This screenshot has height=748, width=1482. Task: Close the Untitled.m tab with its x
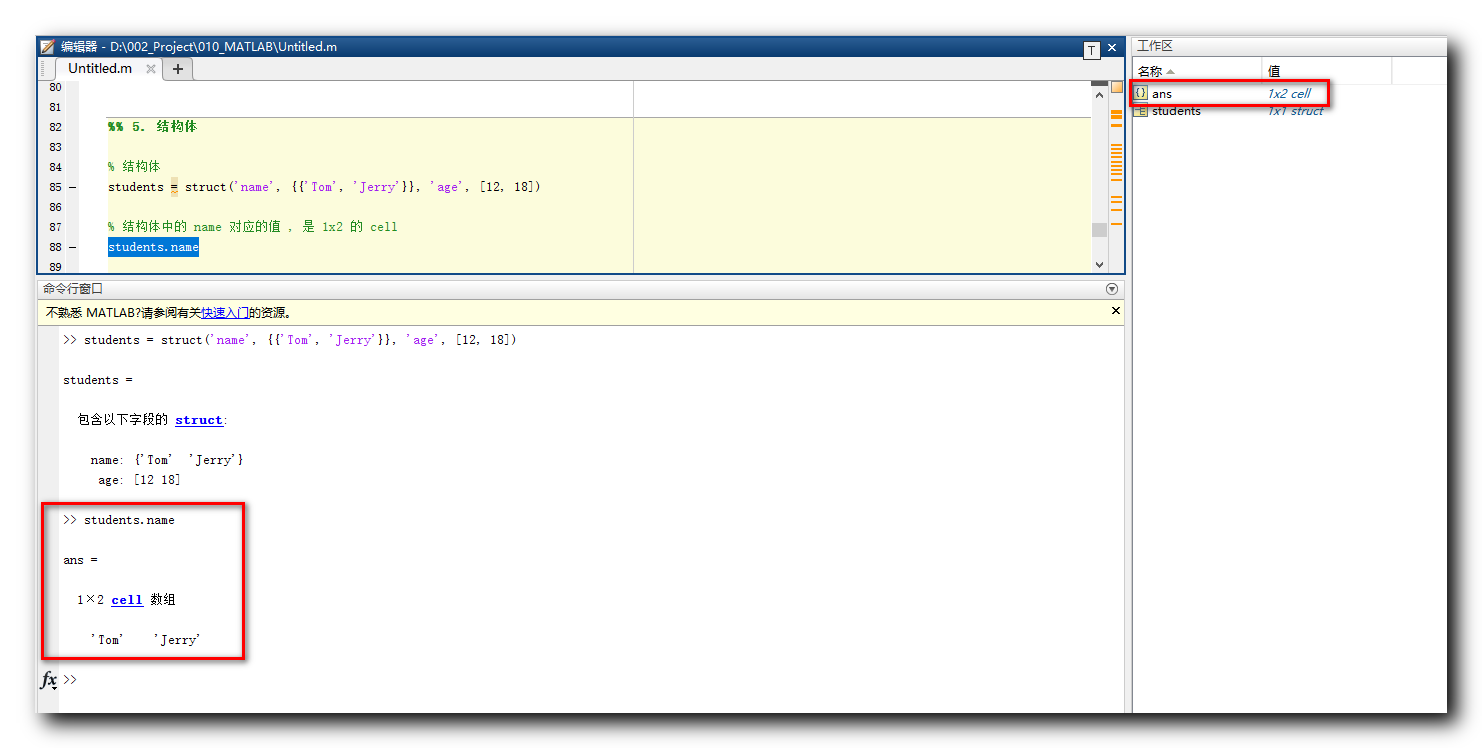point(151,69)
